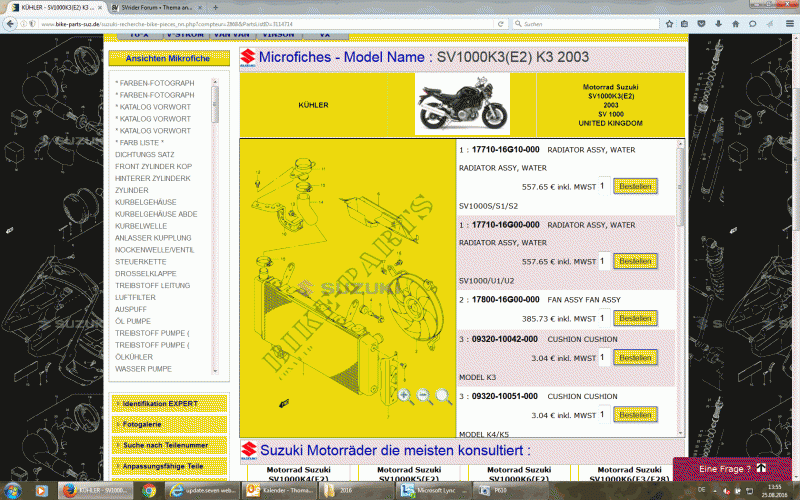Order cushion 09320-10042-000 with Bestellen
The width and height of the screenshot is (800, 500).
coord(635,358)
